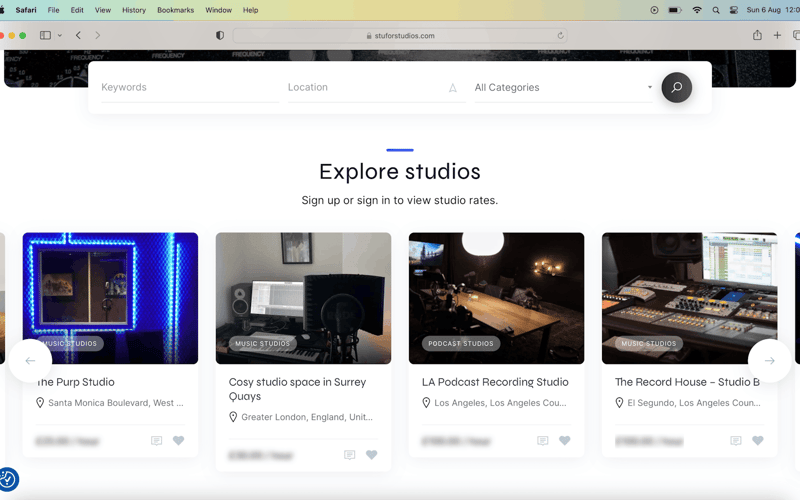The height and width of the screenshot is (500, 800).
Task: Open The Record House – Studio B title
Action: point(687,382)
